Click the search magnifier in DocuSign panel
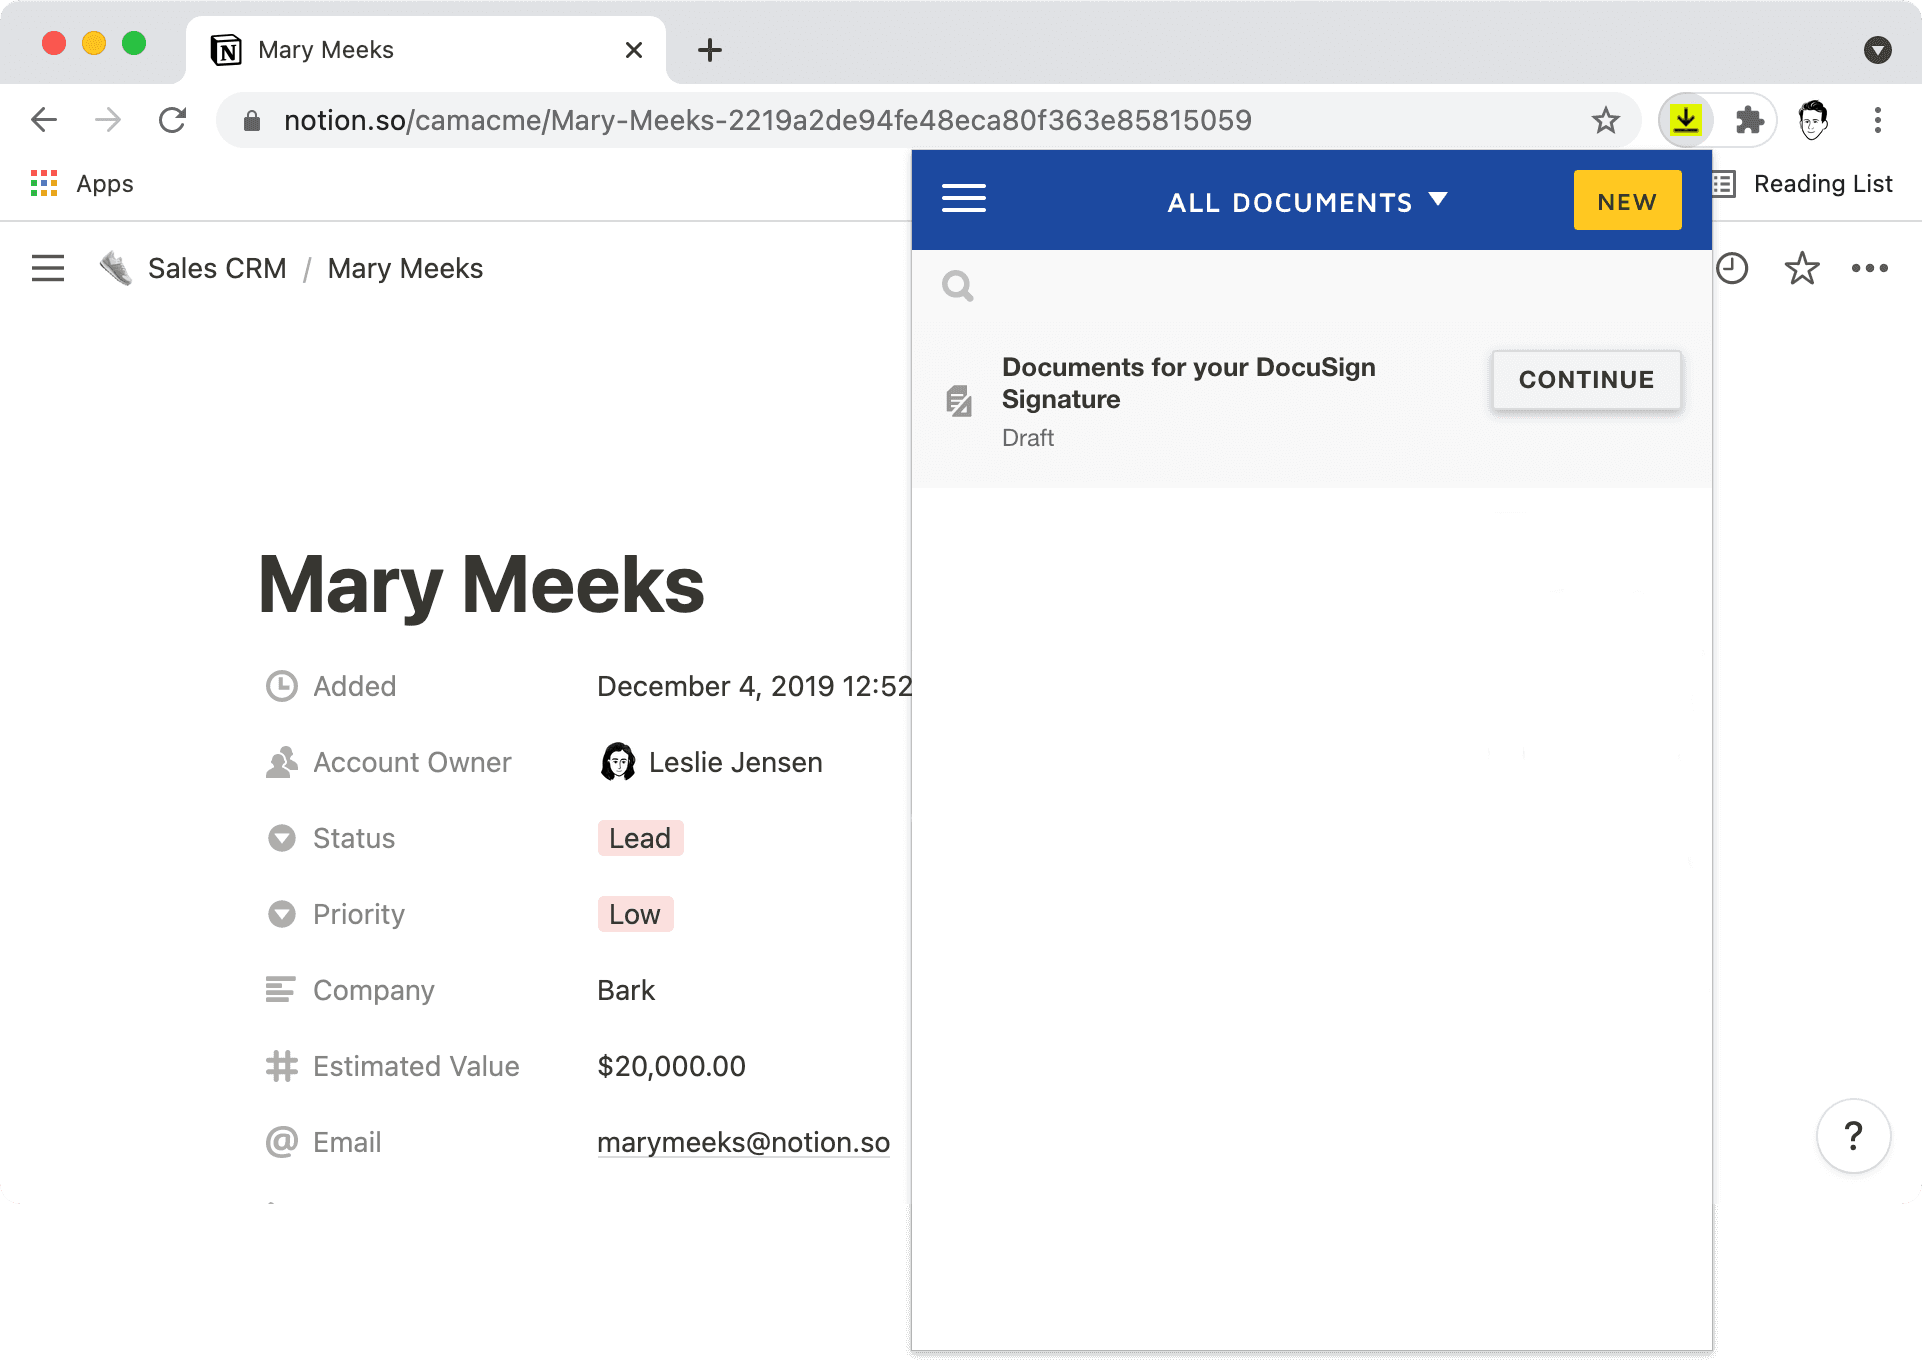This screenshot has width=1922, height=1368. click(957, 286)
